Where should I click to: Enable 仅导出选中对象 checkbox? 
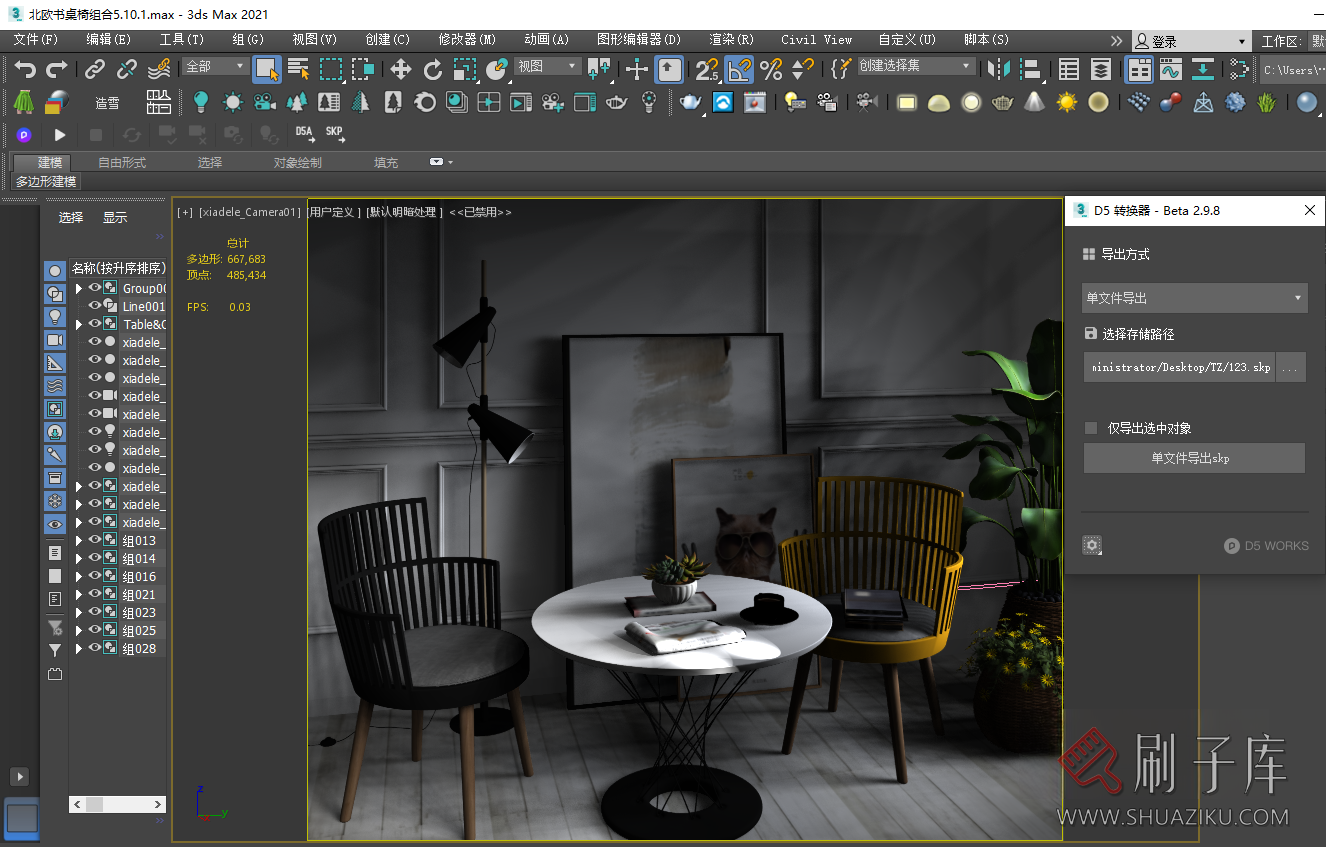click(x=1091, y=428)
